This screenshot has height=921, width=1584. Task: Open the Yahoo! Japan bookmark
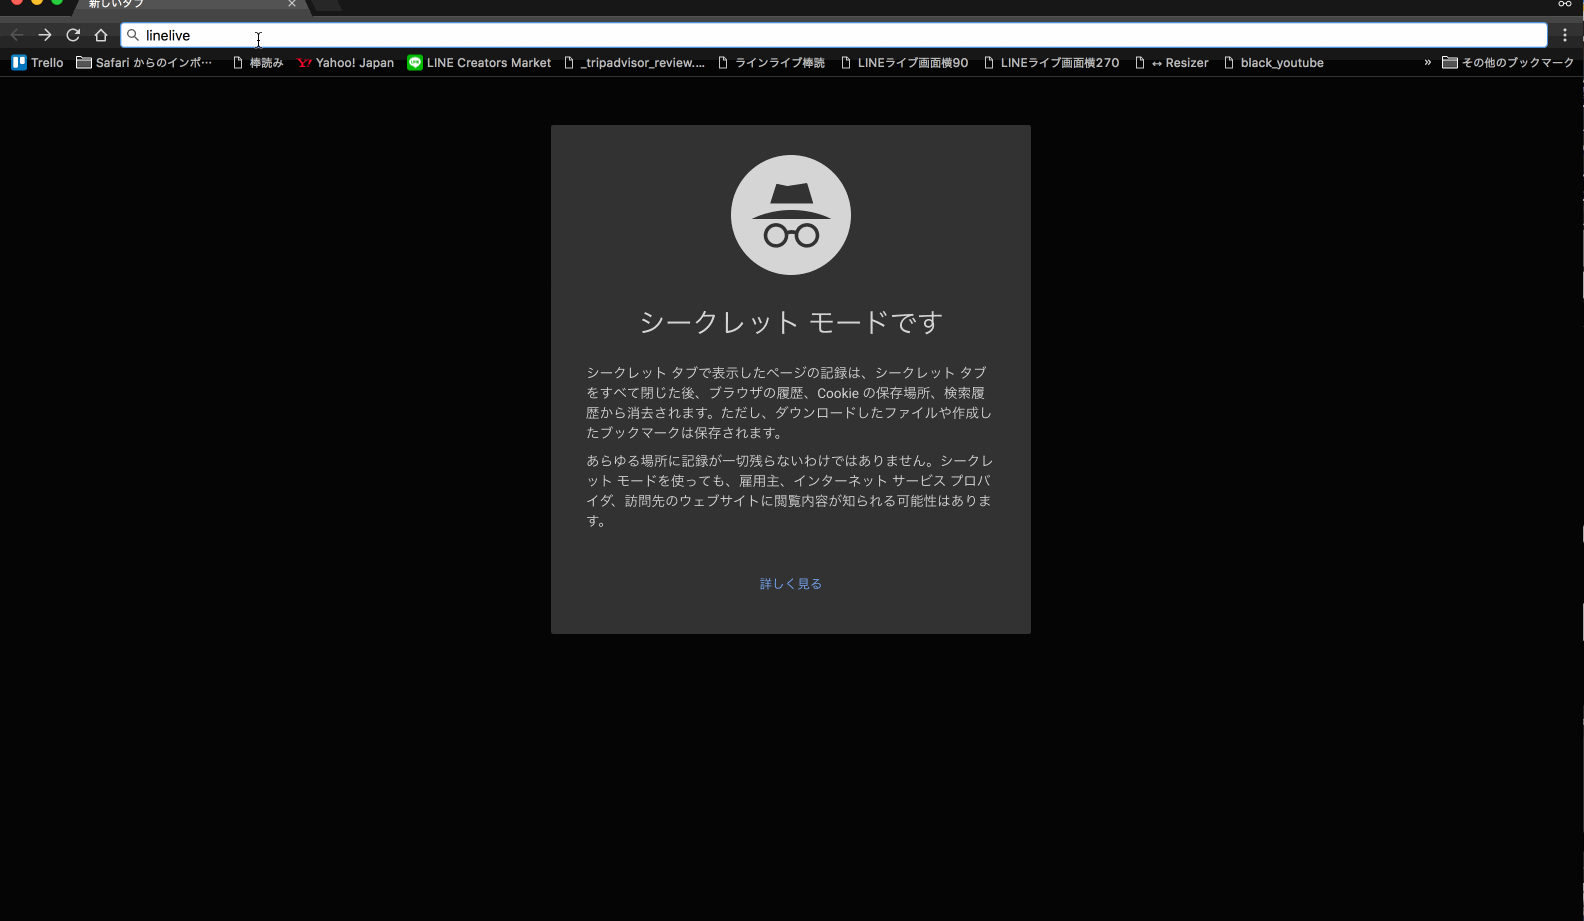[x=346, y=62]
